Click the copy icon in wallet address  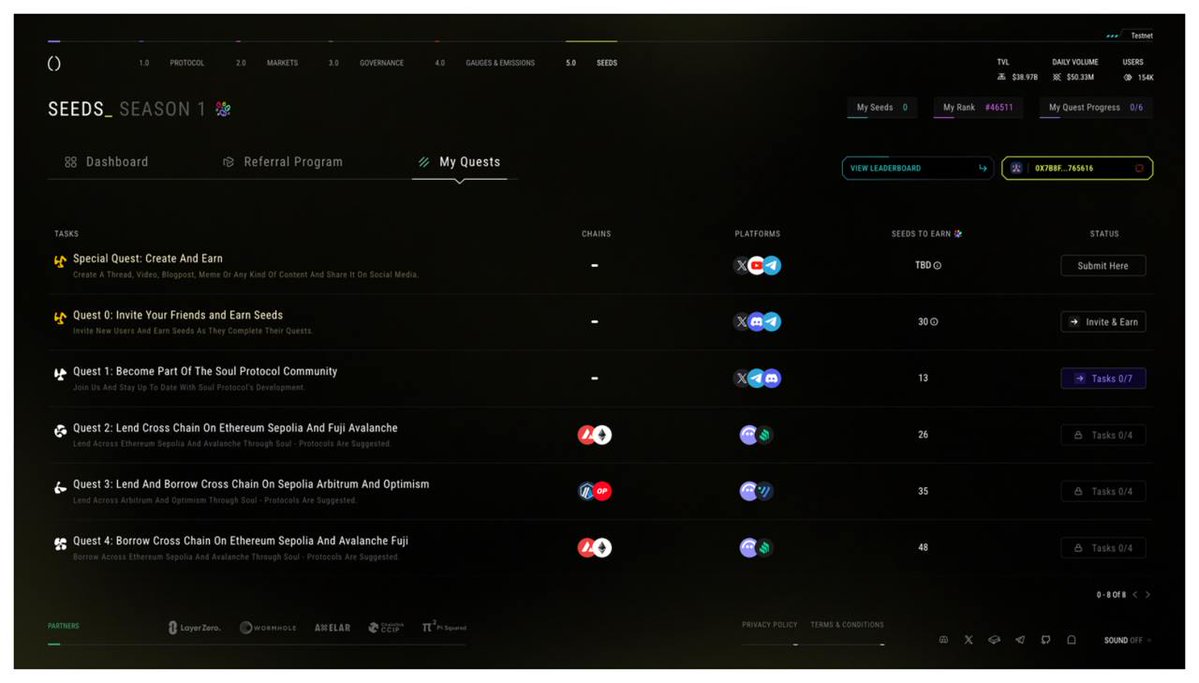click(x=1139, y=168)
